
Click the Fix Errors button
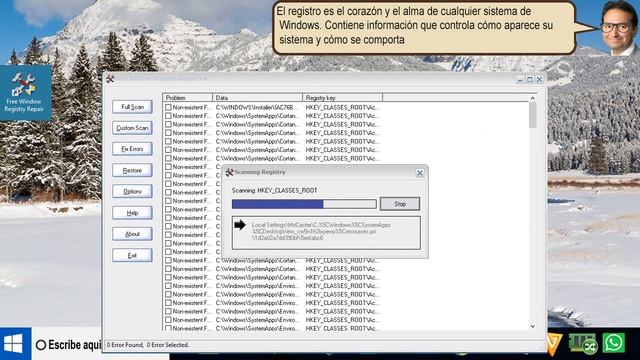pyautogui.click(x=132, y=149)
